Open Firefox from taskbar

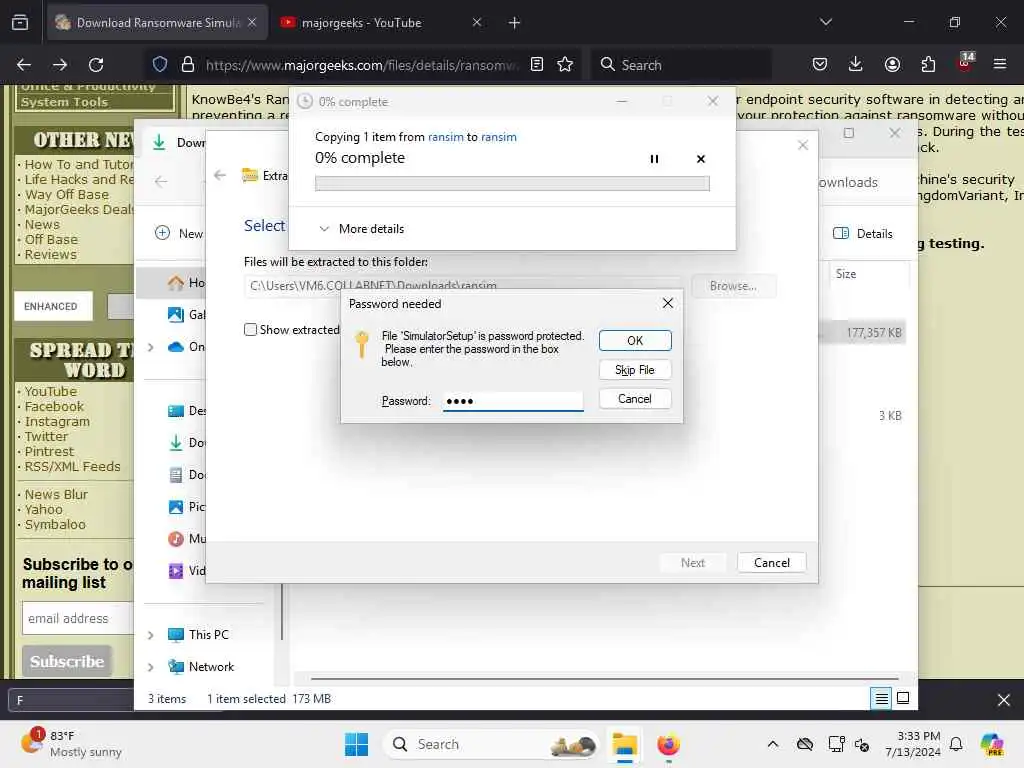coord(668,744)
